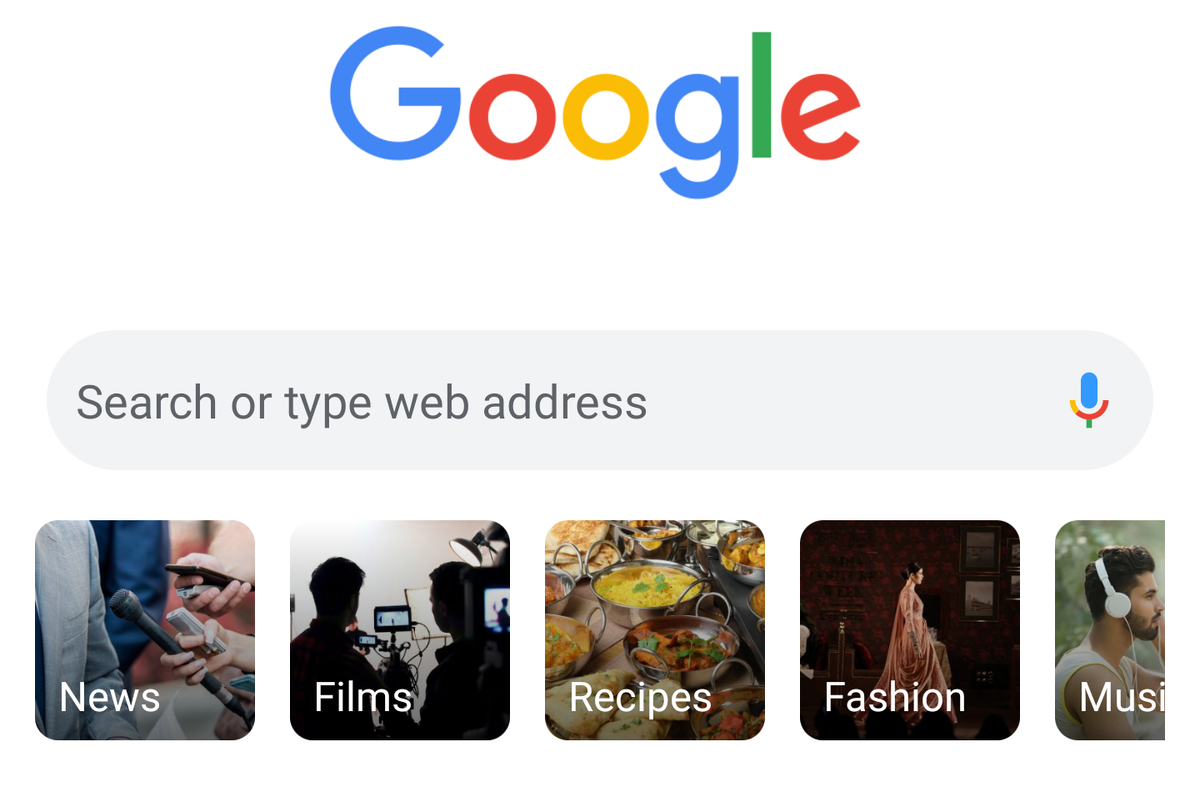Click the 'News' label text
Image resolution: width=1200 pixels, height=802 pixels.
(x=110, y=697)
